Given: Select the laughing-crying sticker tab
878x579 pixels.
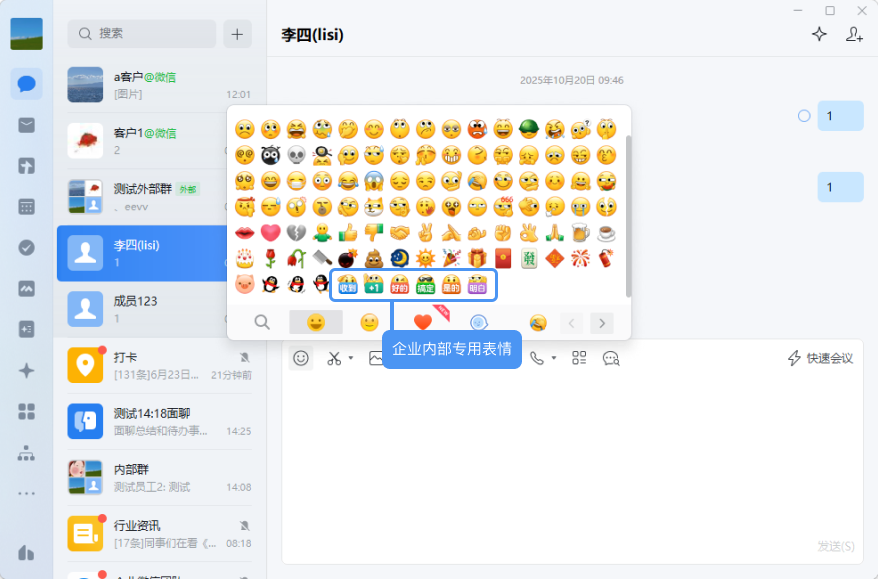Looking at the screenshot, I should click(538, 322).
